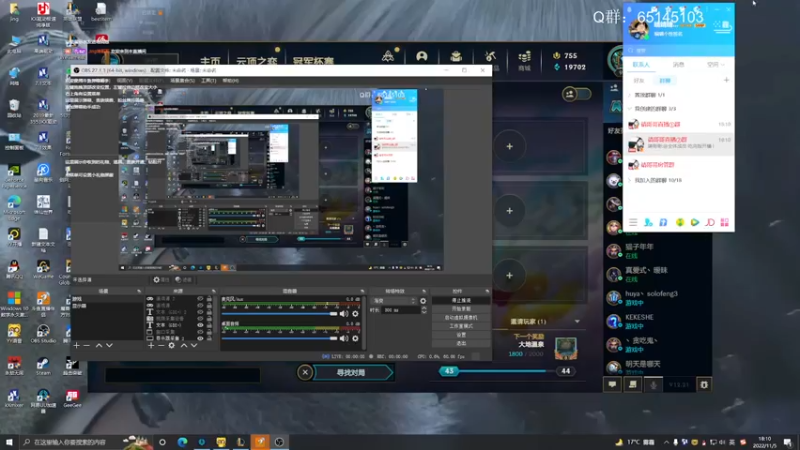Open League client missions icon at bottom
800x450 pixels.
coord(633,385)
